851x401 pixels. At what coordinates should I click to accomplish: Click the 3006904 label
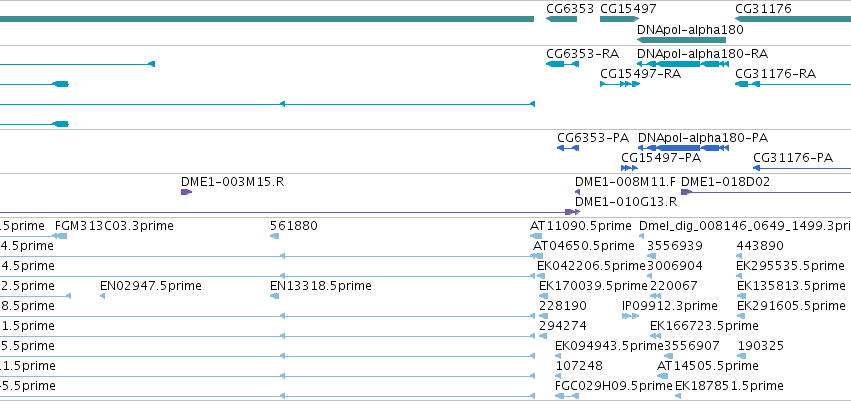coord(675,266)
